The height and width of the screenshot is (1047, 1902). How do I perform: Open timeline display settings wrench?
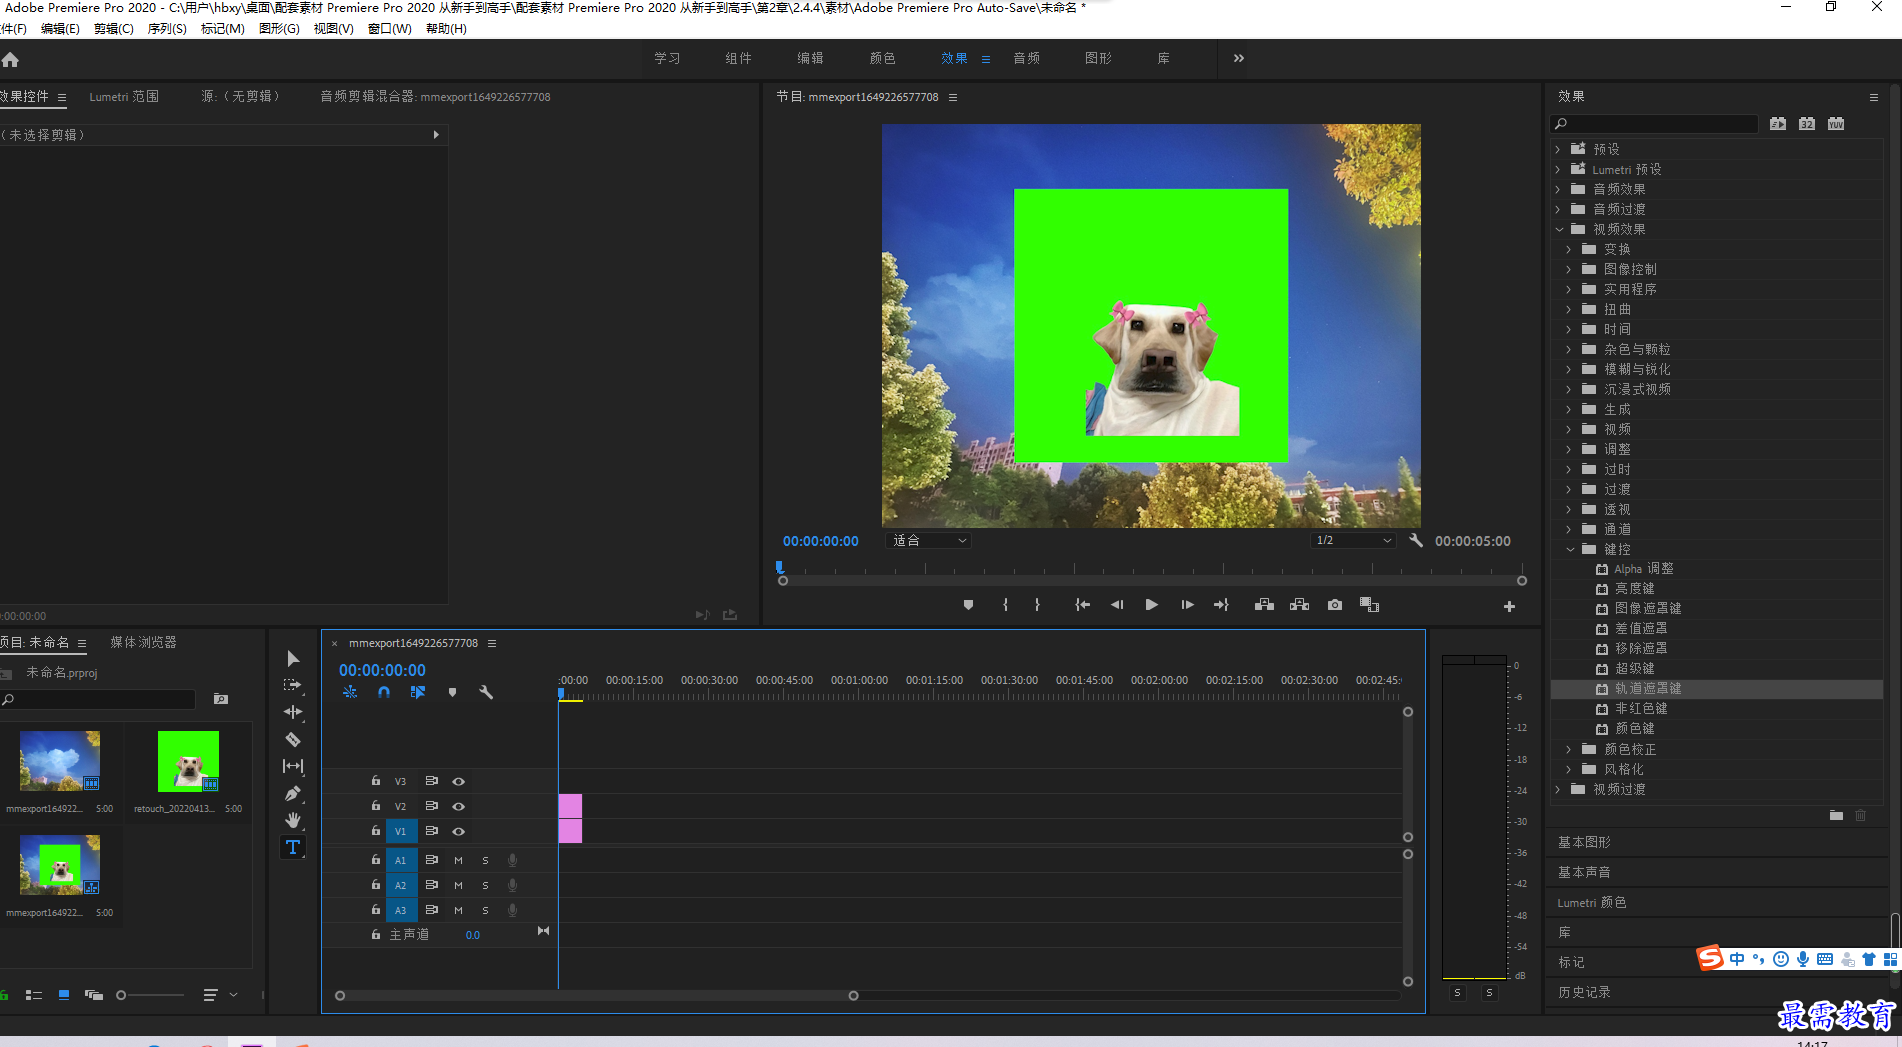coord(486,692)
